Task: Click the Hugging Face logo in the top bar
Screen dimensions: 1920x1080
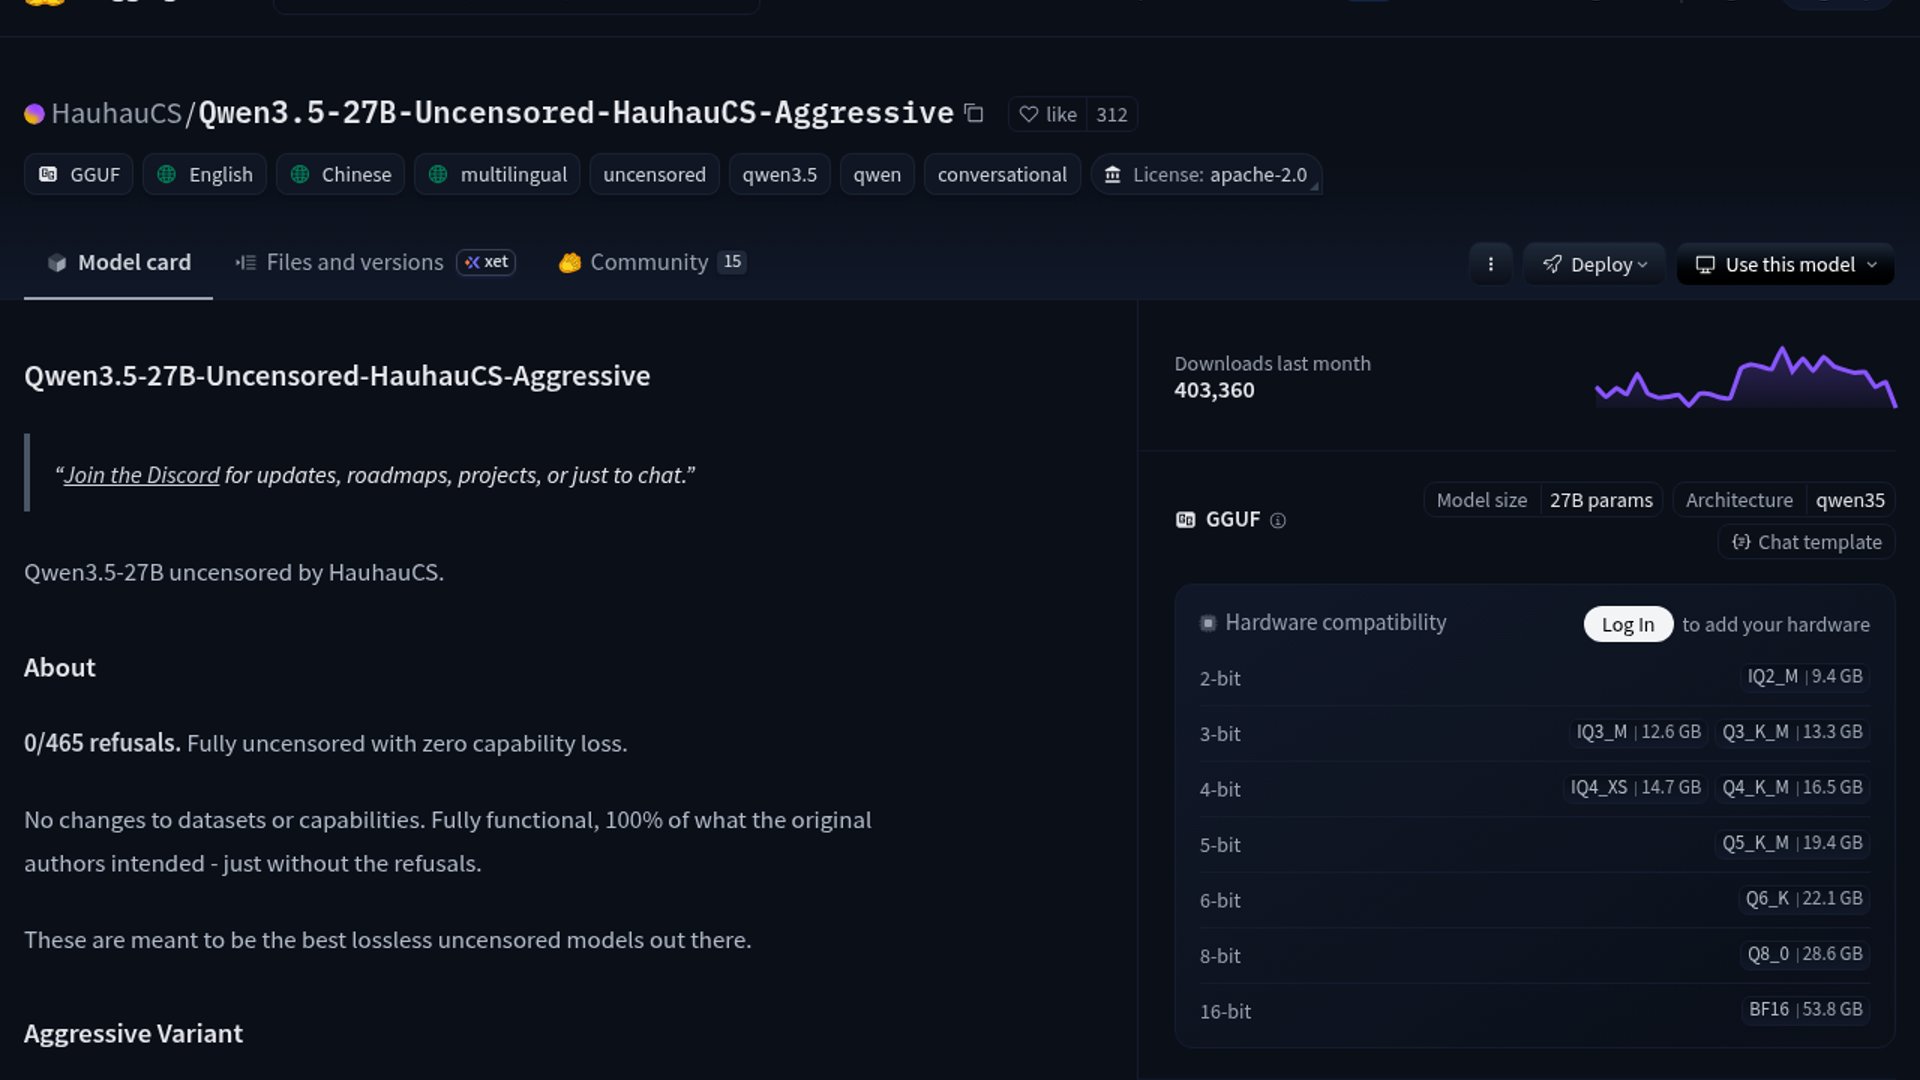Action: [44, 4]
